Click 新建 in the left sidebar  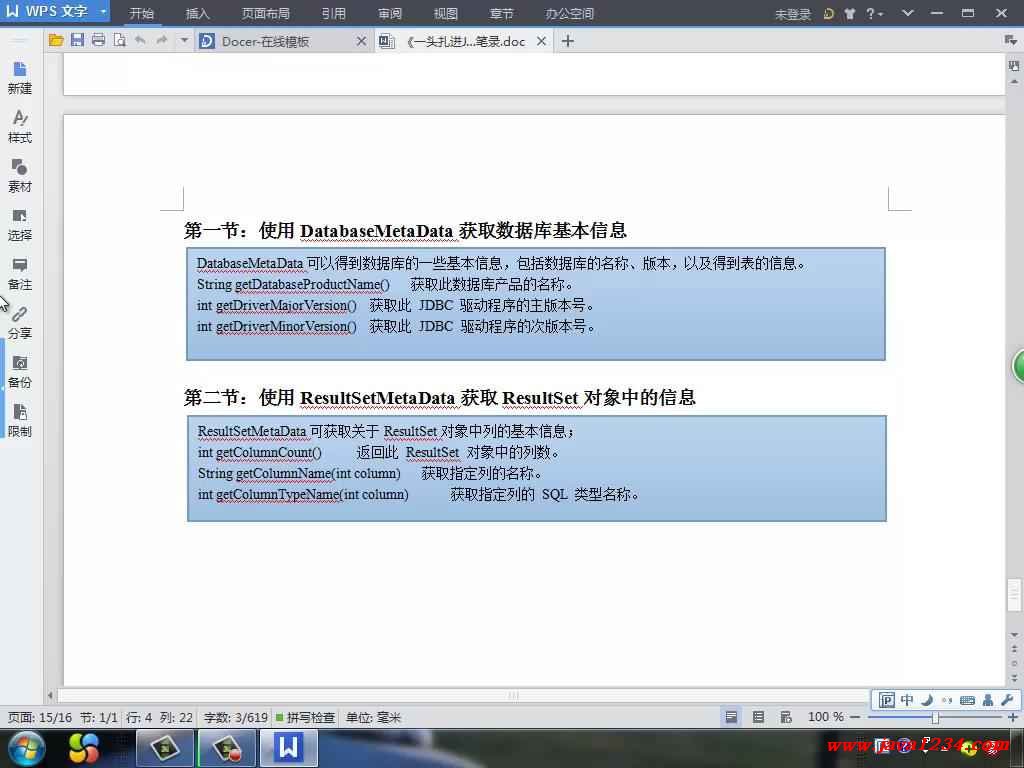[x=20, y=78]
